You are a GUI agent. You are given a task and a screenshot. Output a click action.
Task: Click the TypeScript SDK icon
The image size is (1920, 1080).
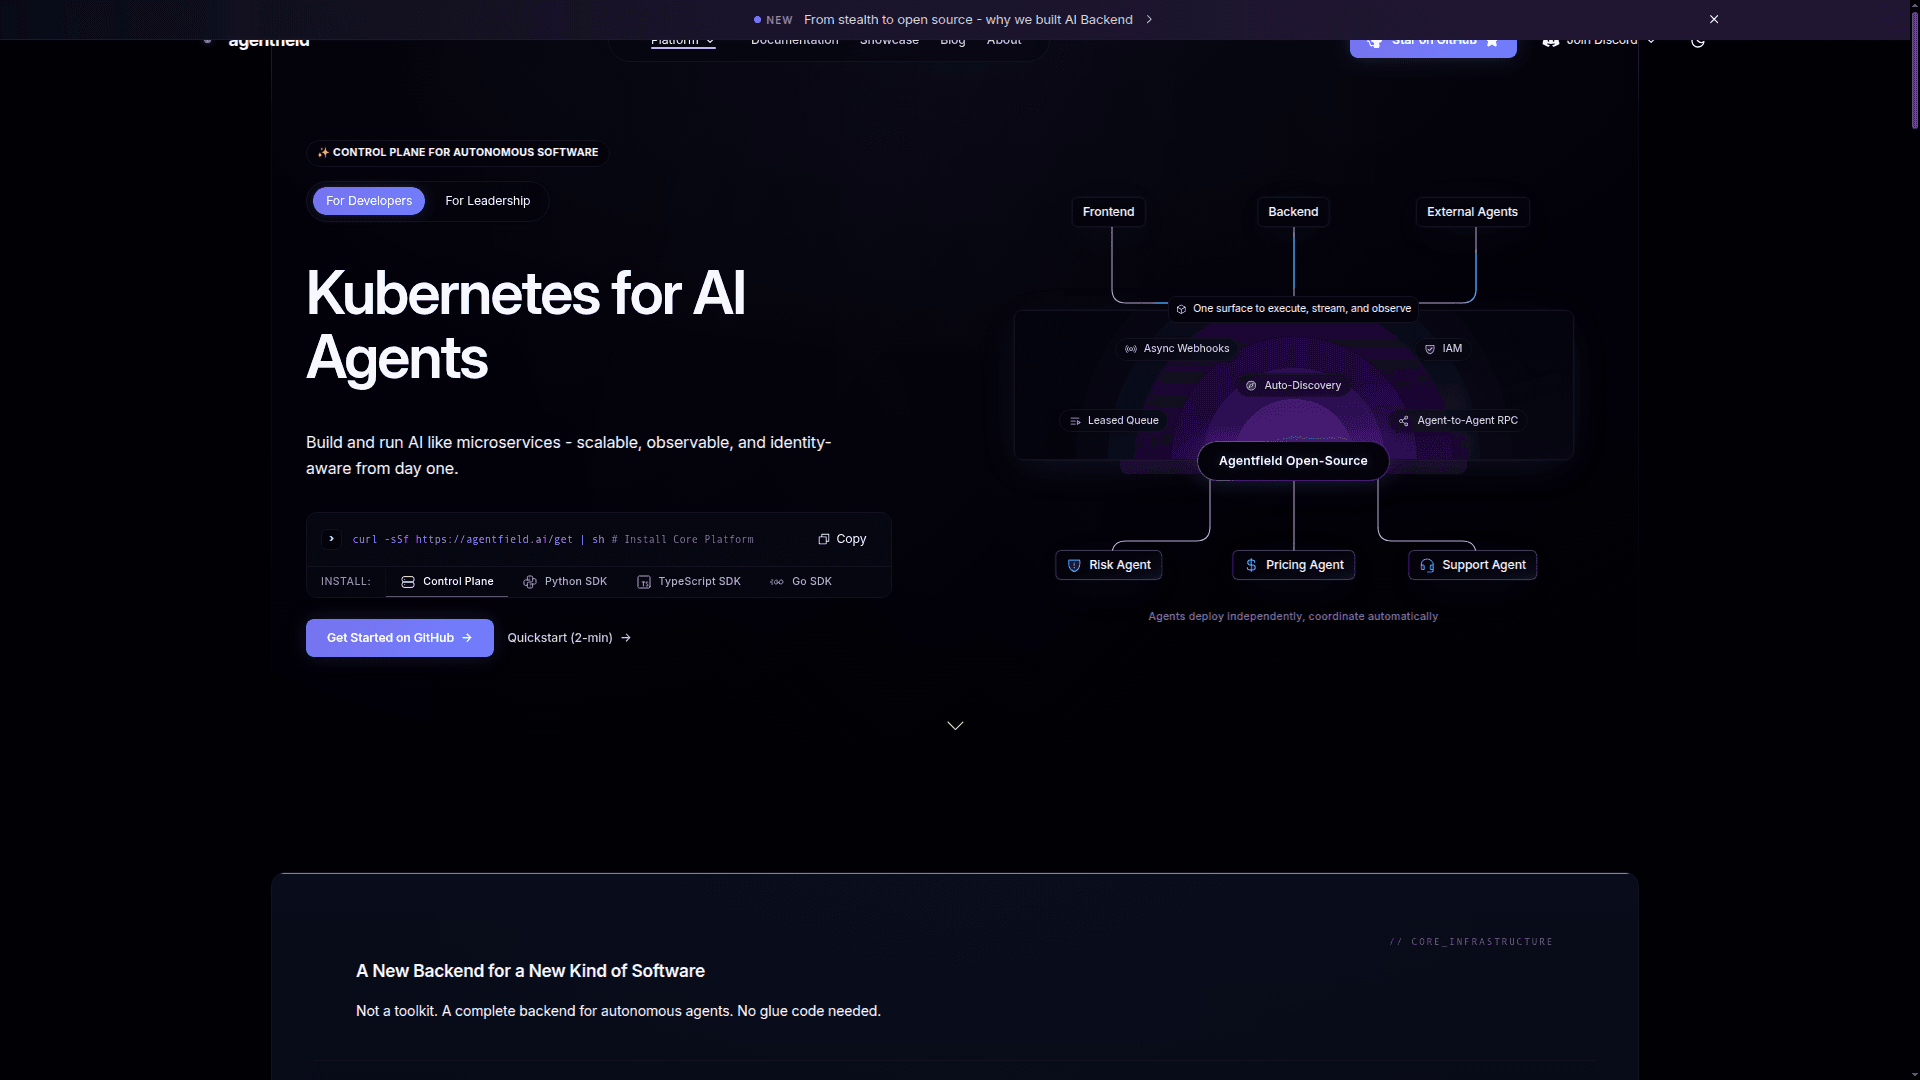point(644,582)
